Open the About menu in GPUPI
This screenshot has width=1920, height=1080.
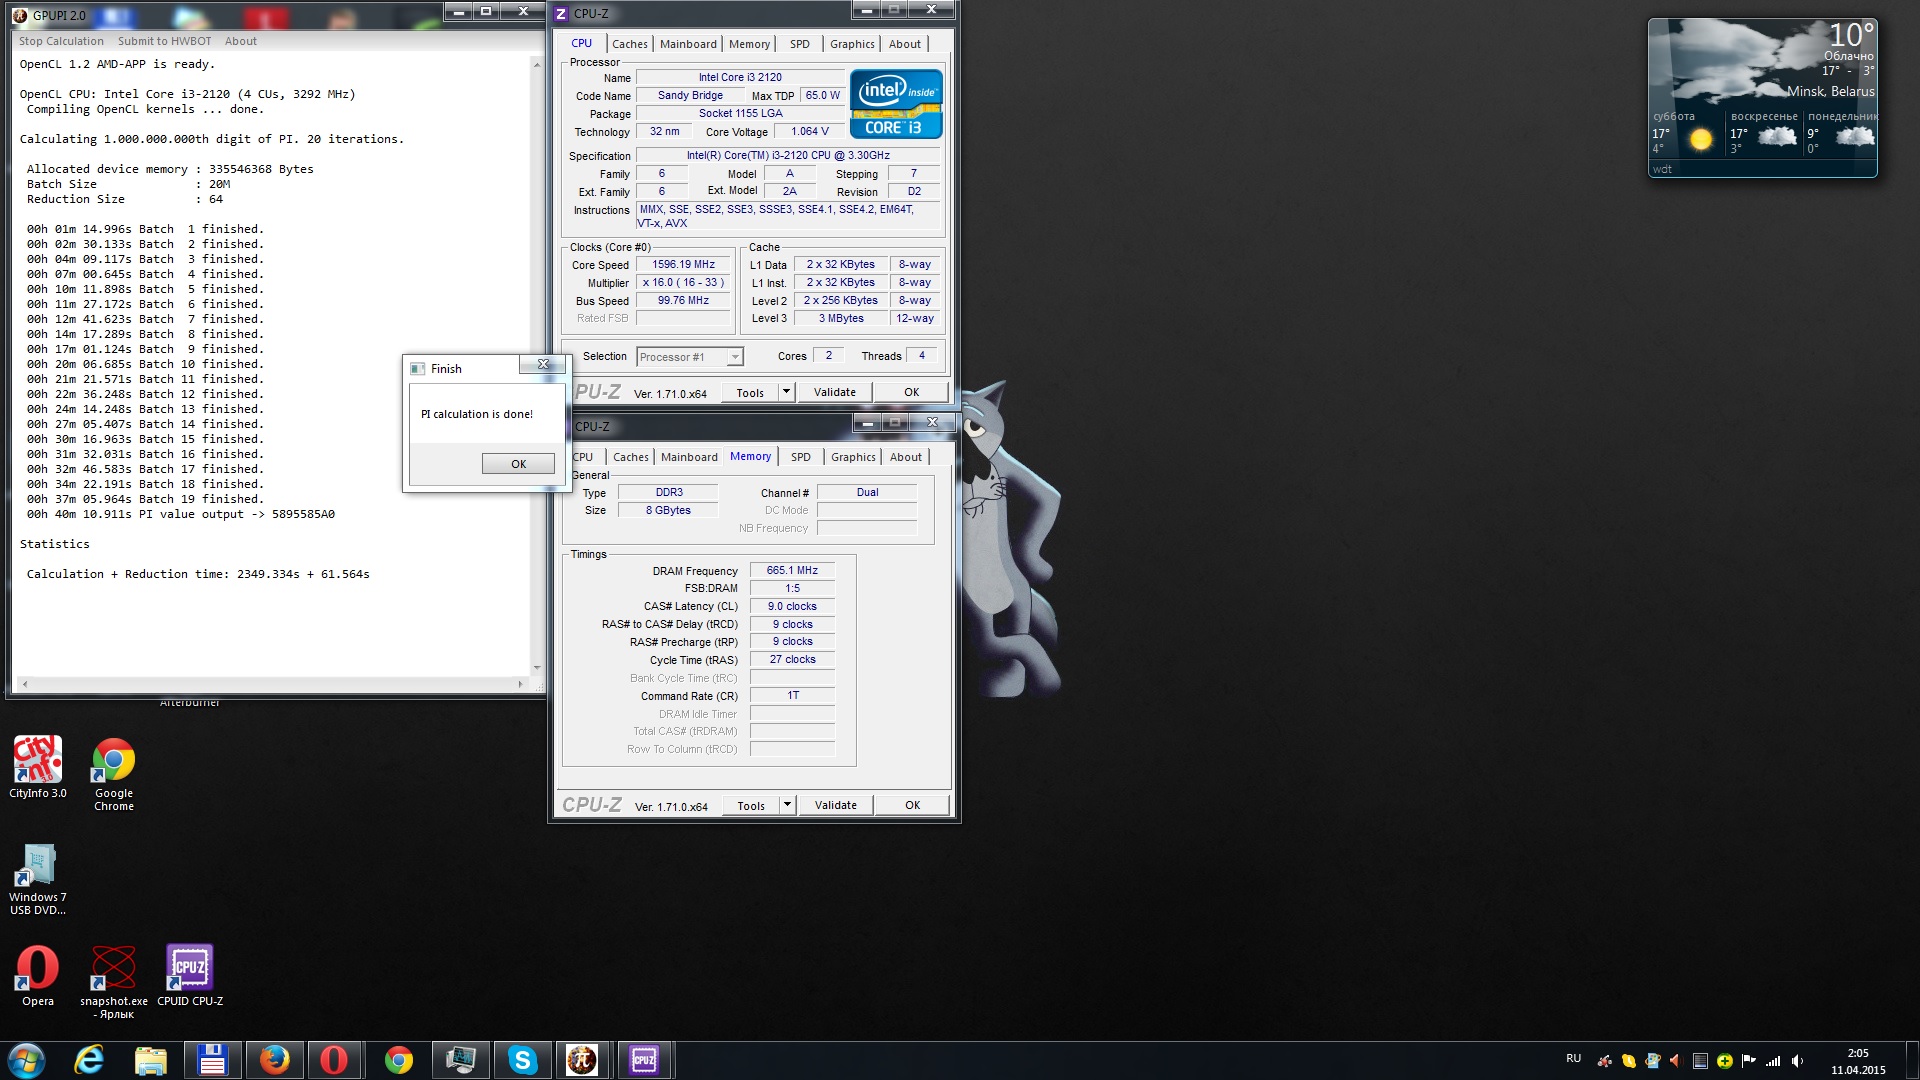240,41
